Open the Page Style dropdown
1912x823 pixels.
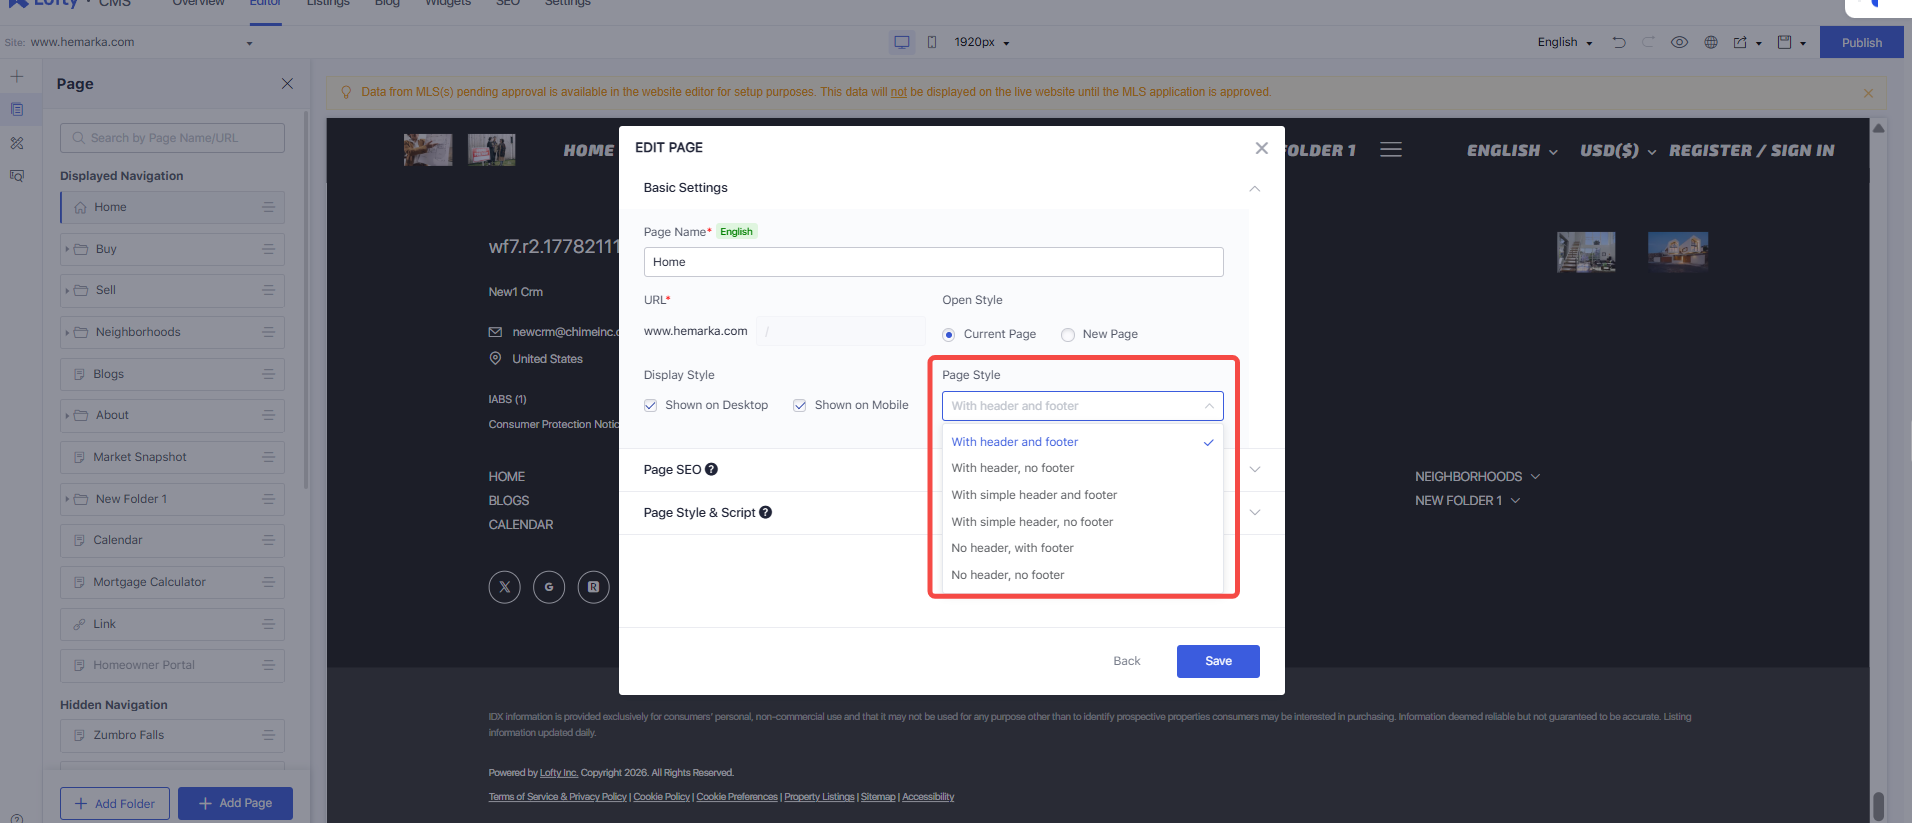[1082, 406]
